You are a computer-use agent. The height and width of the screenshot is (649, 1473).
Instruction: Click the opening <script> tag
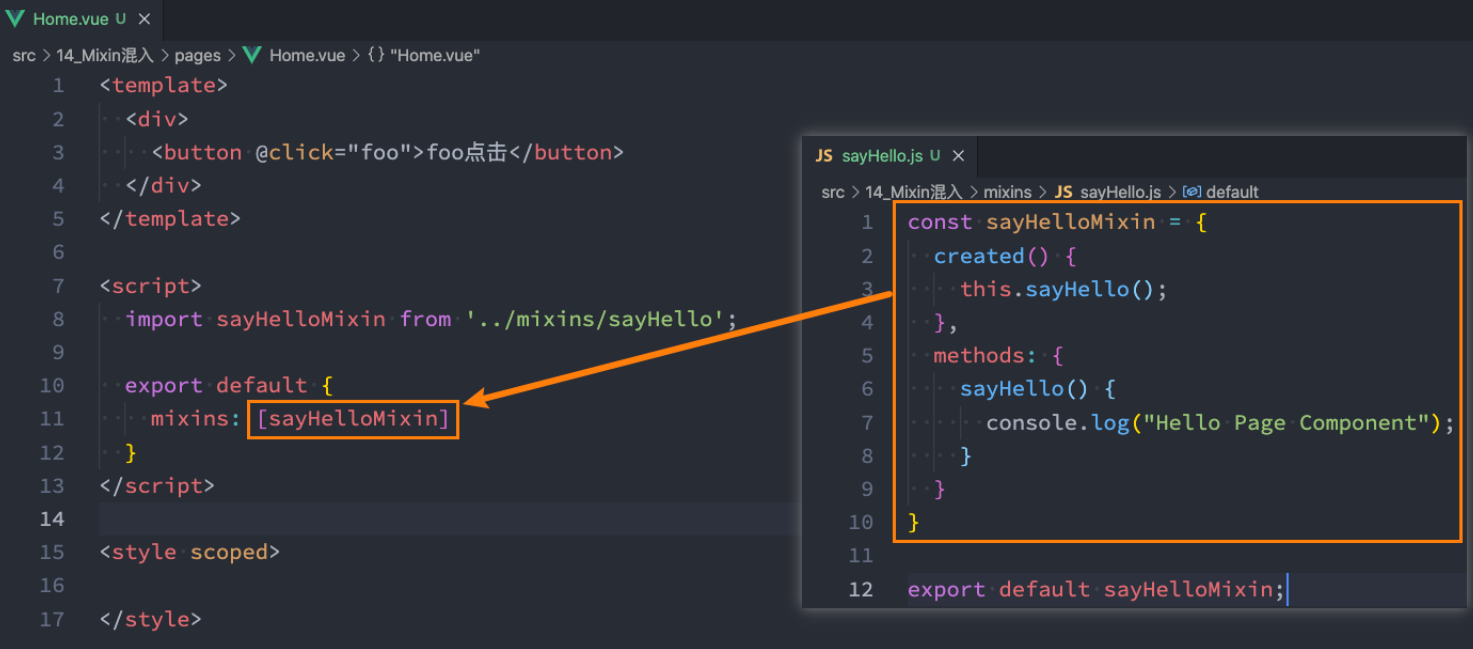coord(151,286)
